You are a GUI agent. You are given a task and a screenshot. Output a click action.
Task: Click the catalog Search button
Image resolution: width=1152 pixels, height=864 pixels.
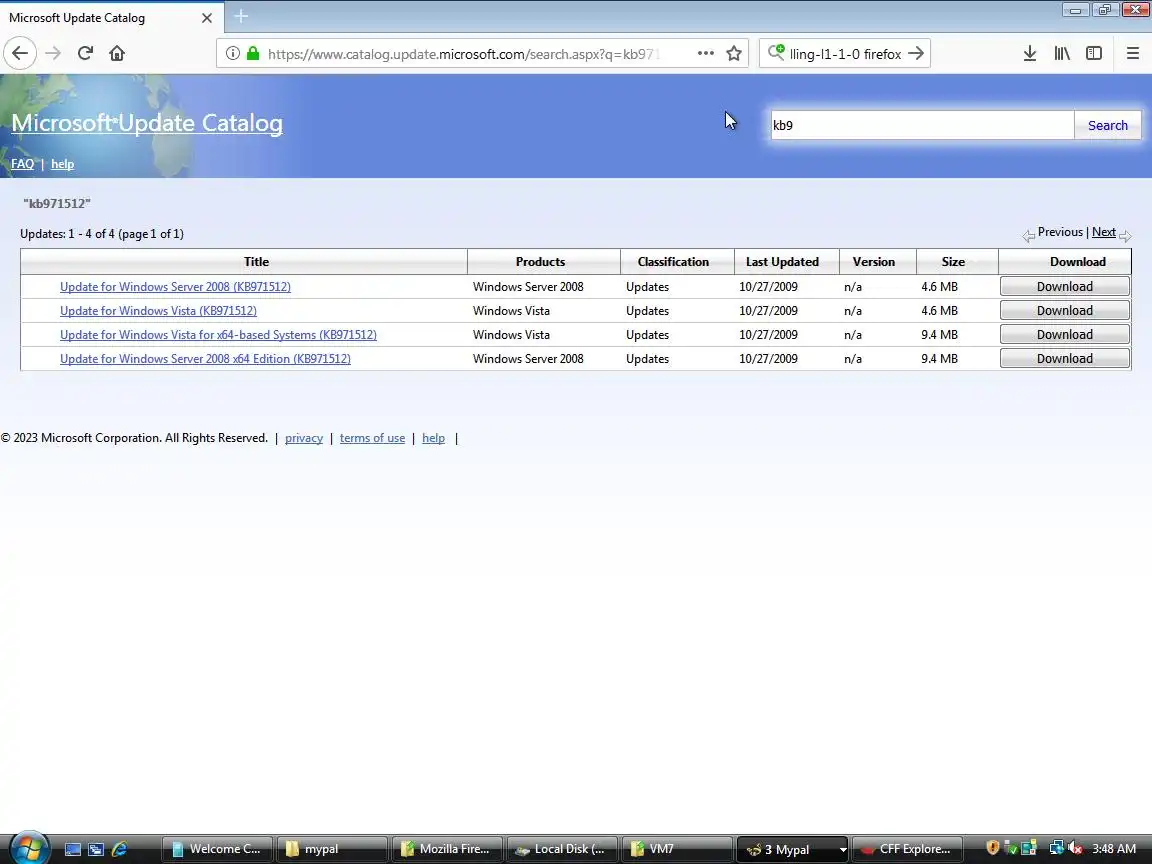tap(1107, 125)
